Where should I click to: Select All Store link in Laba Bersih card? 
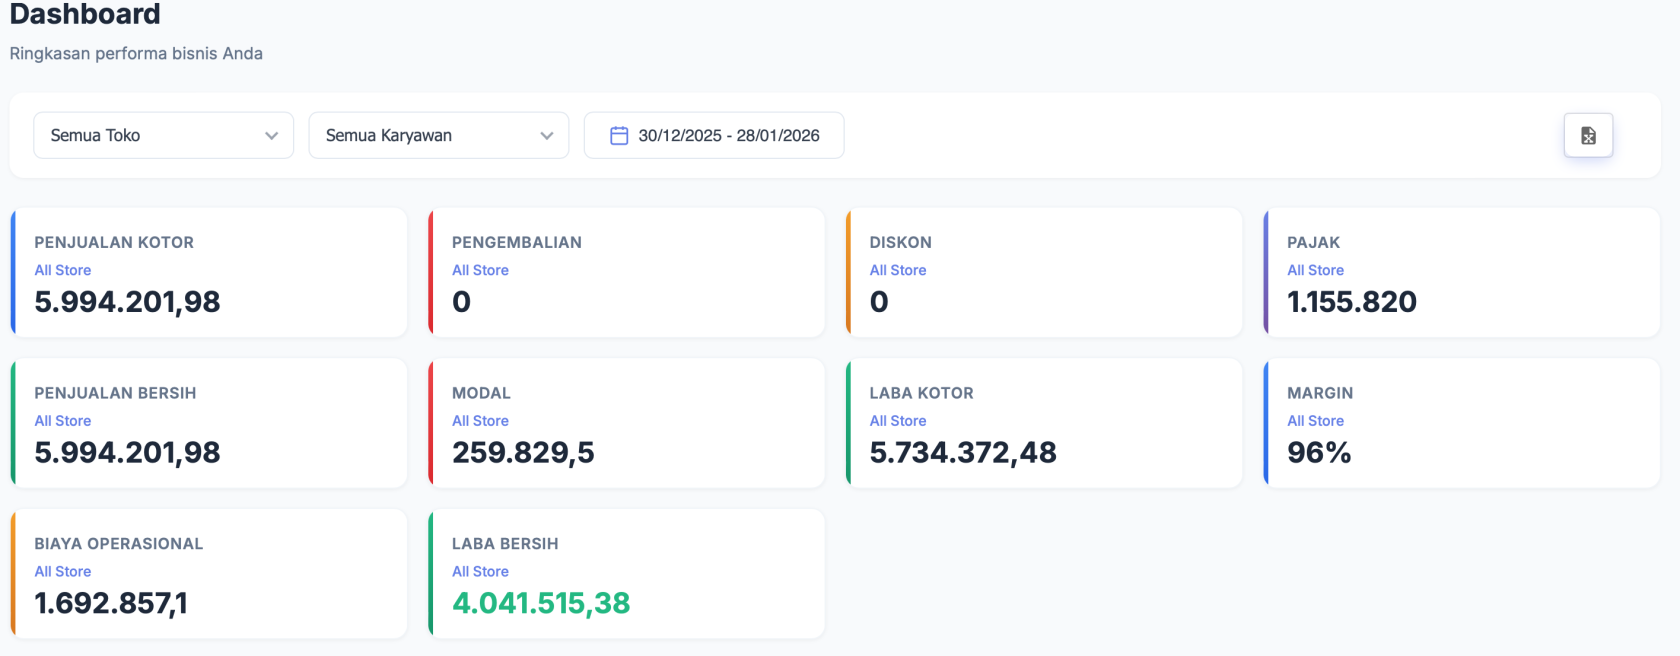click(x=480, y=572)
